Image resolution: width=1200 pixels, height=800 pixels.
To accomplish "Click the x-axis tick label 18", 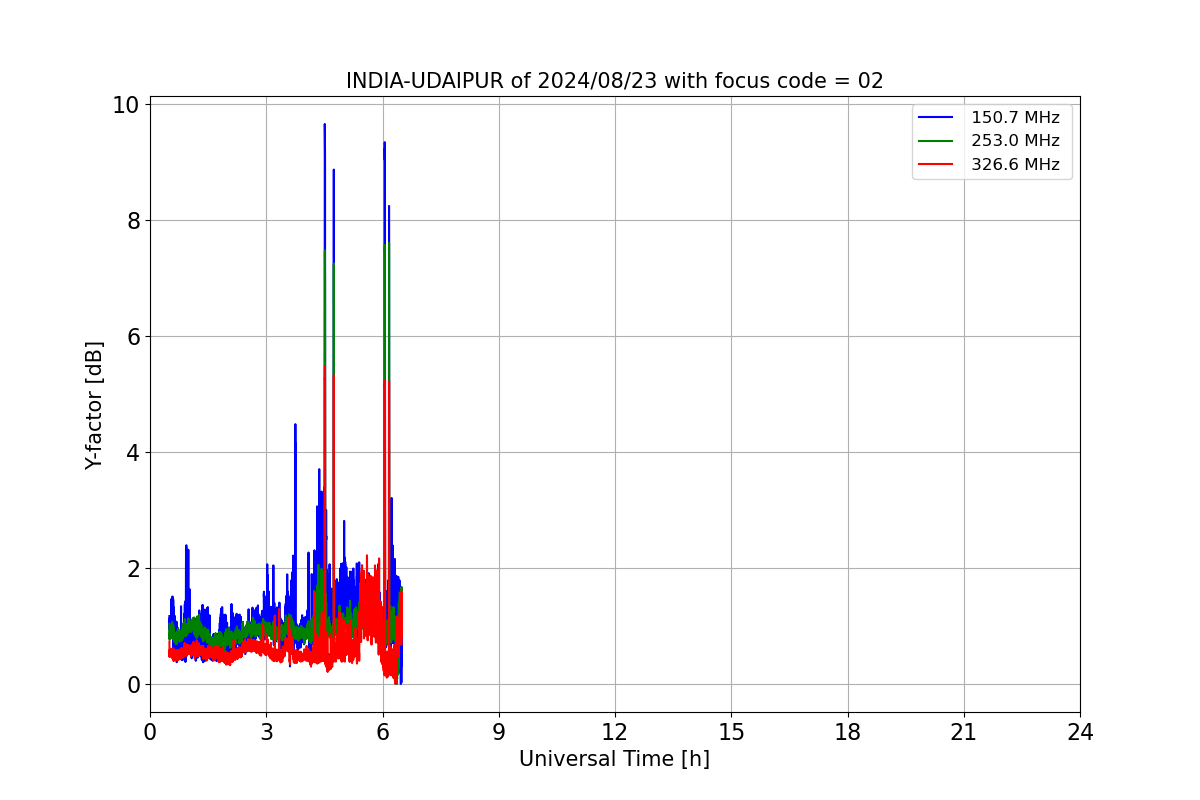I will 848,732.
